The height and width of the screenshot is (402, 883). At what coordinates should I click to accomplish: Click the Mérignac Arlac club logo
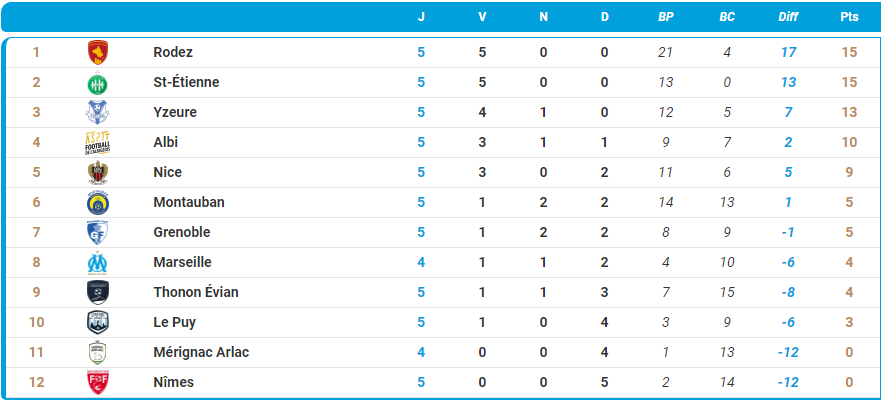97,352
